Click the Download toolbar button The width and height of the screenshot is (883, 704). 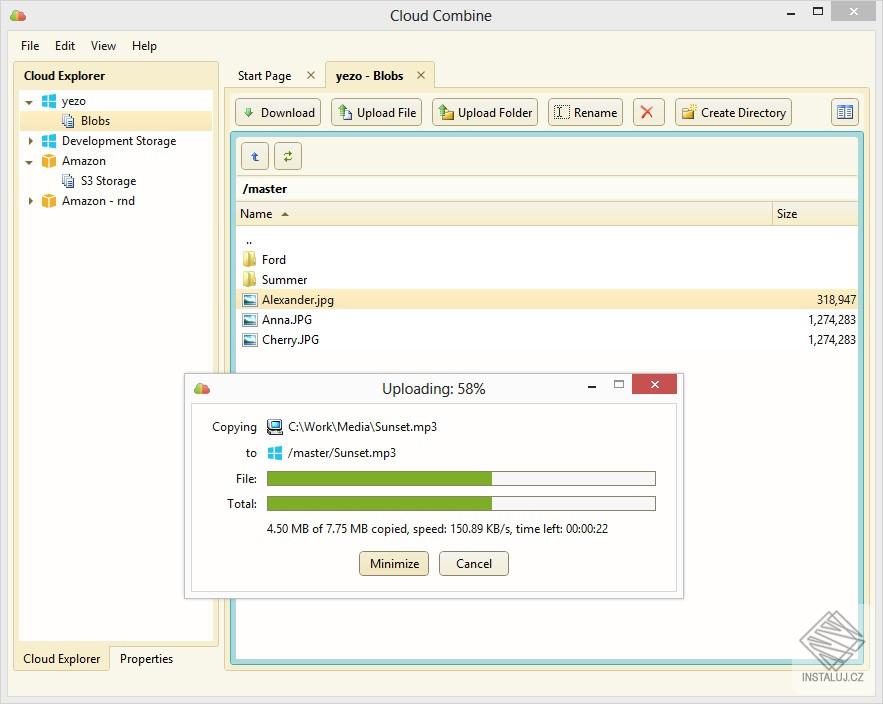click(278, 113)
